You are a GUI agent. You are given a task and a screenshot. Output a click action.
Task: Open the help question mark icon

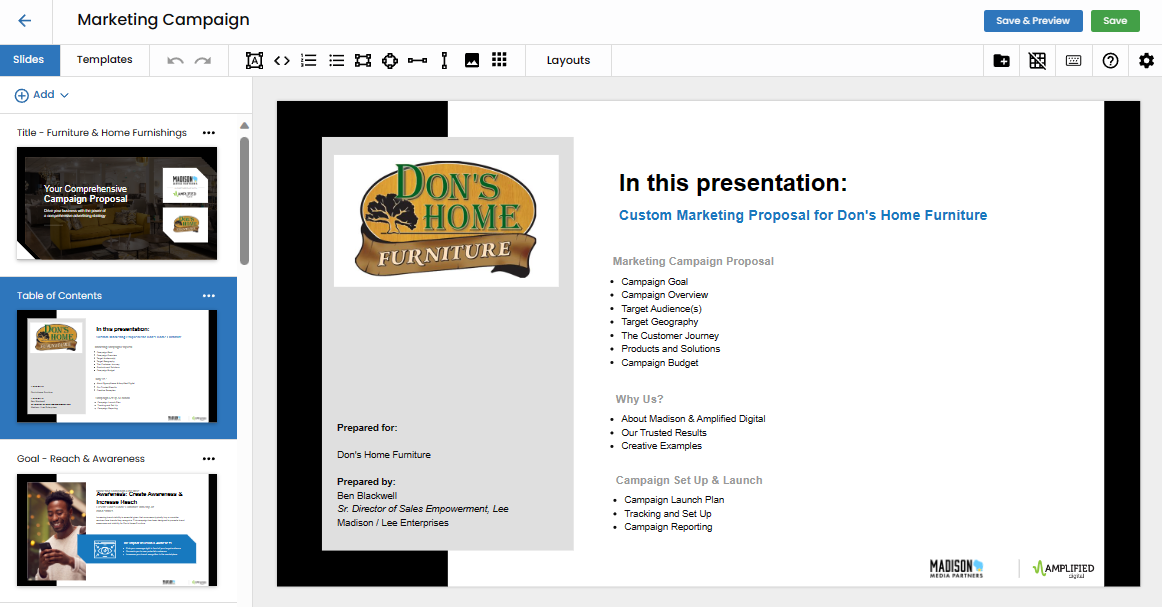point(1110,61)
